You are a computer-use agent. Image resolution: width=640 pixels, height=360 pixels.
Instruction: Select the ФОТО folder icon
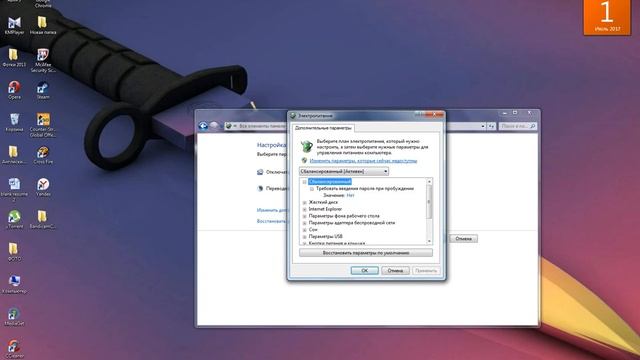[x=14, y=252]
